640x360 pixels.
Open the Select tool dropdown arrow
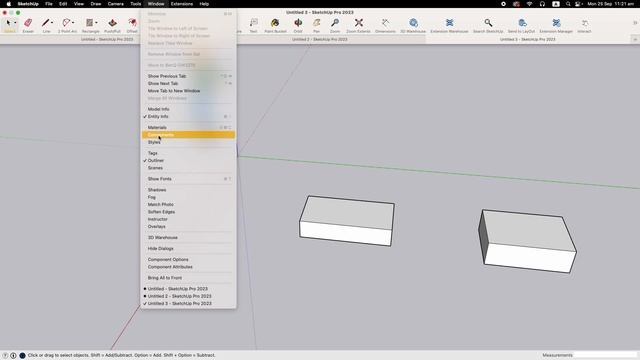pos(15,23)
